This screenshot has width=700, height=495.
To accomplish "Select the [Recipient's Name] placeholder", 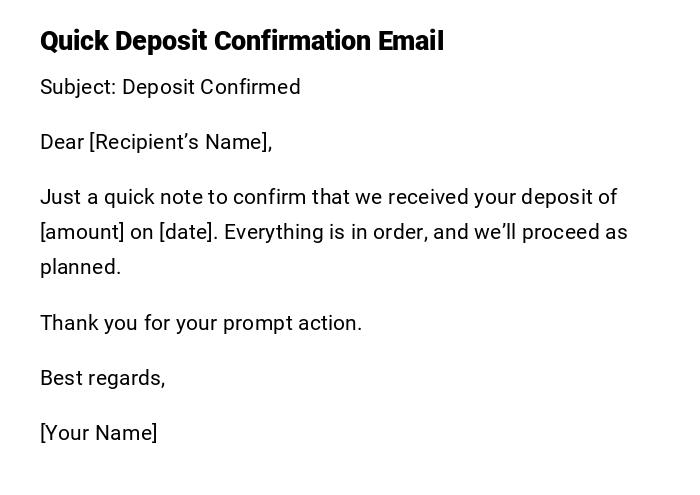I will (x=180, y=142).
